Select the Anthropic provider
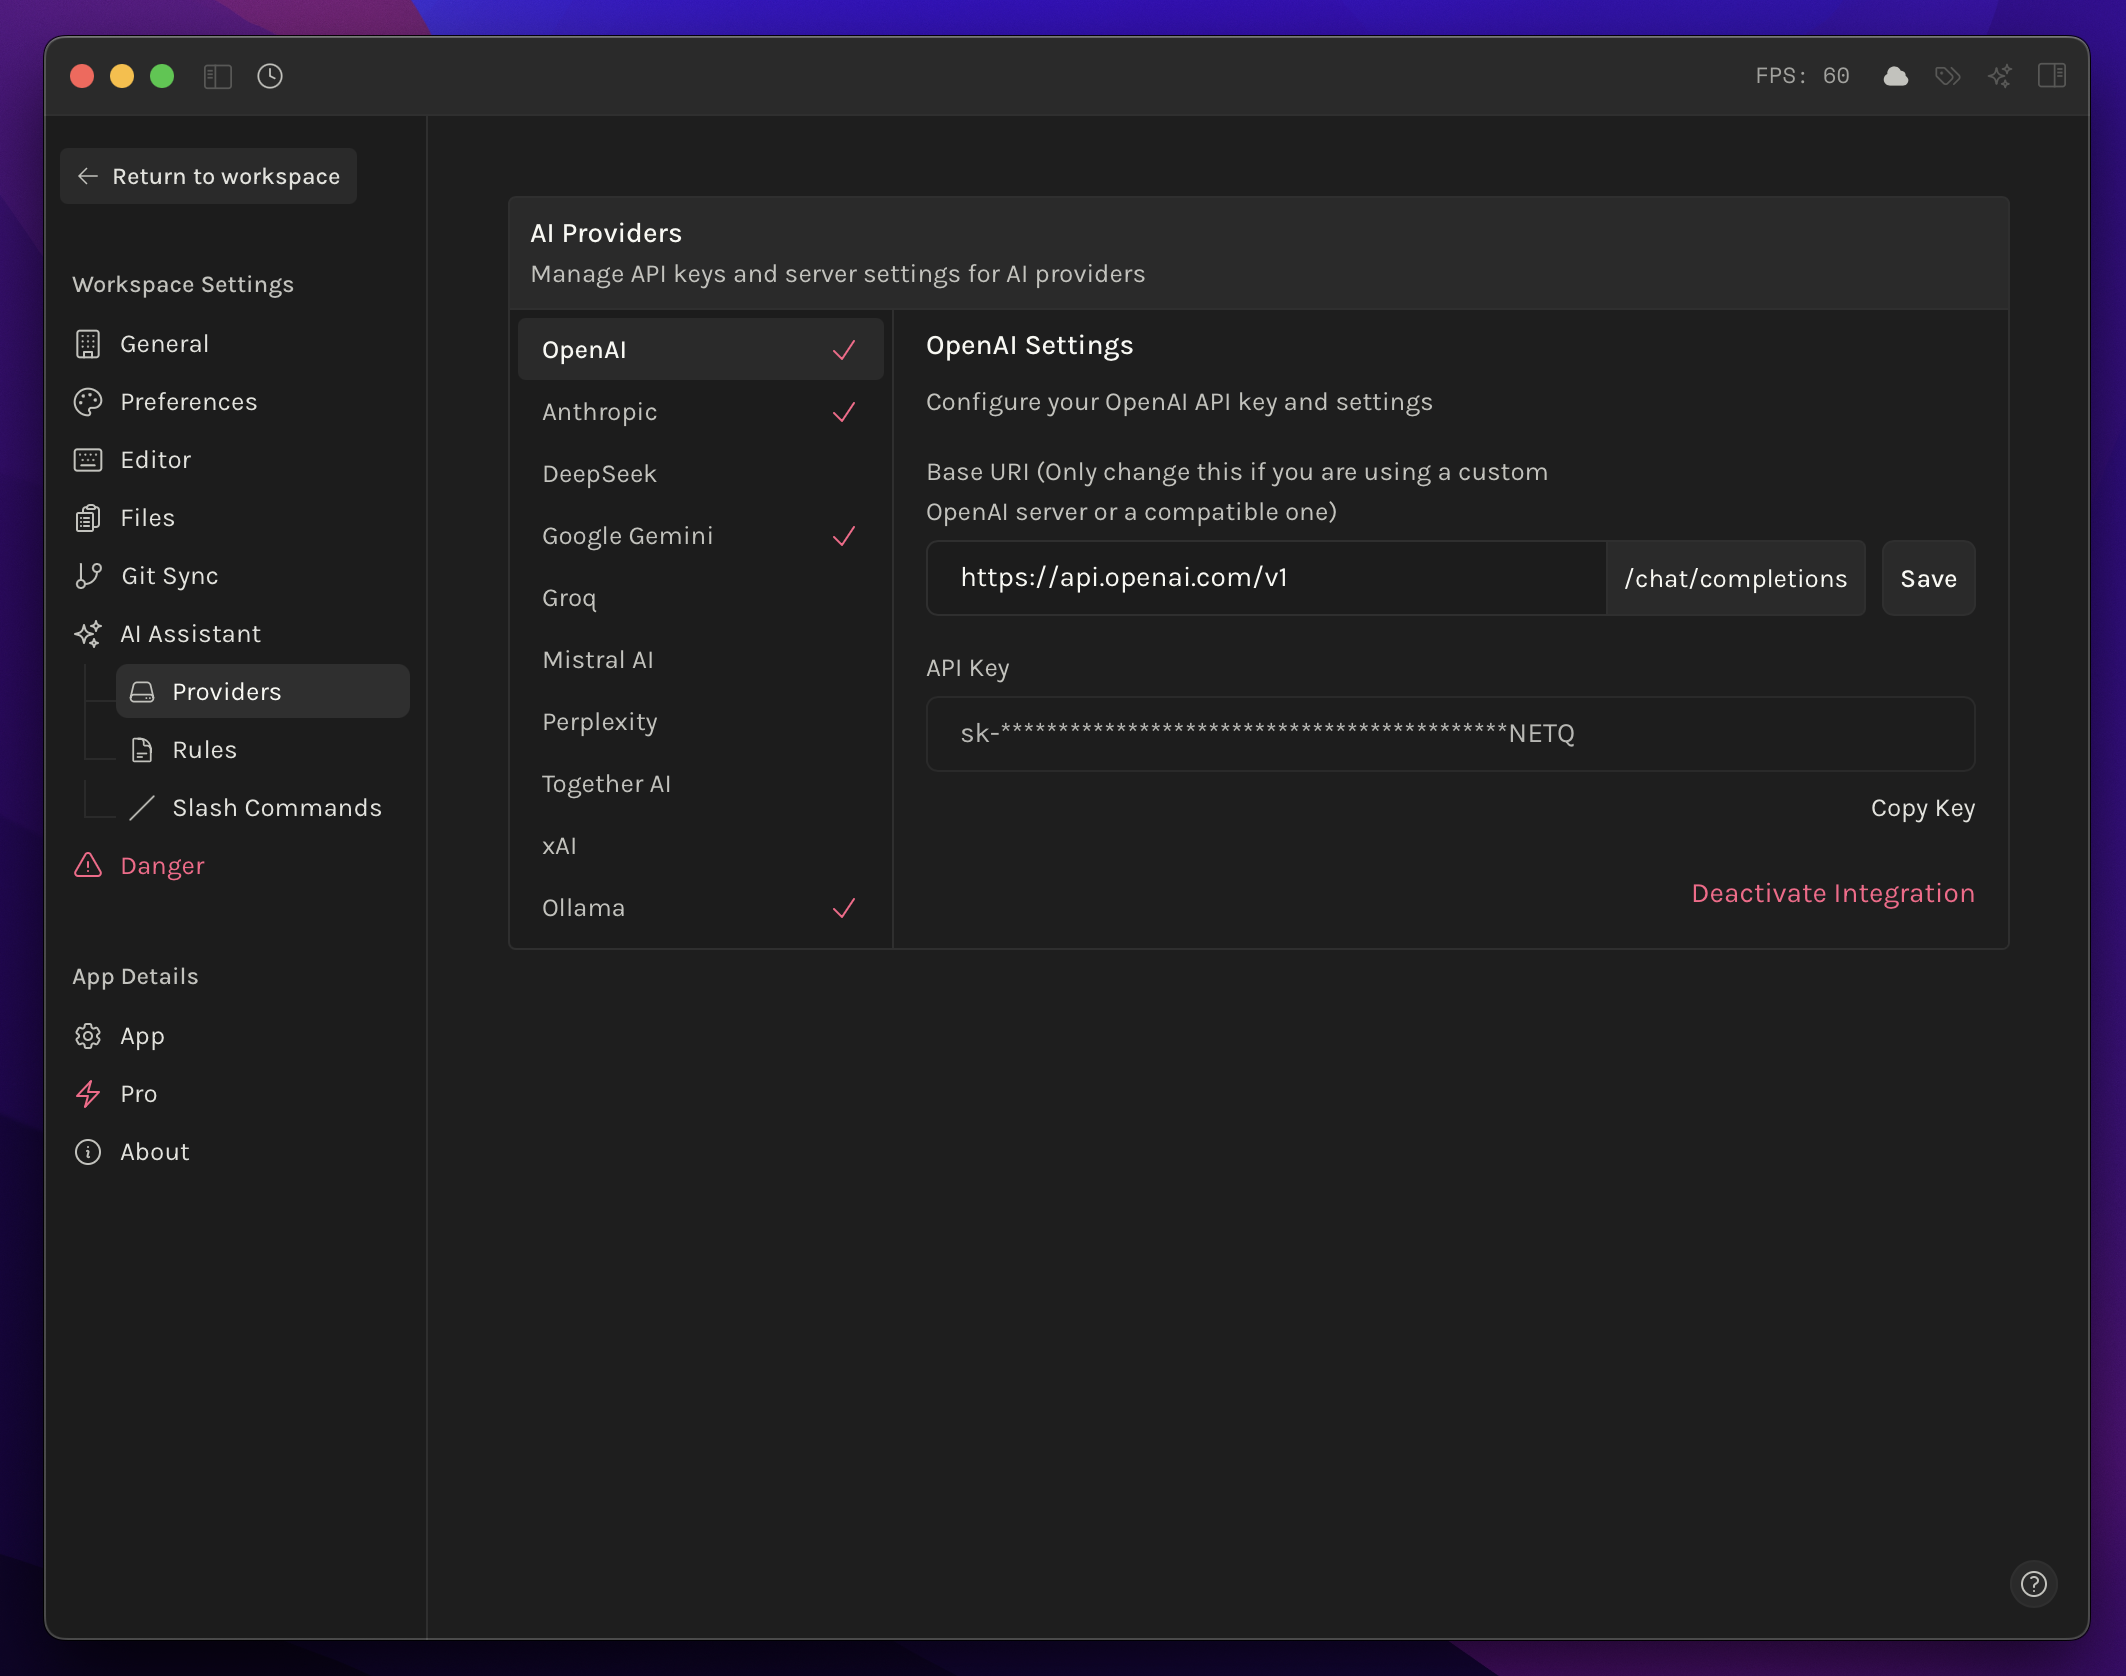Image resolution: width=2126 pixels, height=1676 pixels. coord(700,412)
